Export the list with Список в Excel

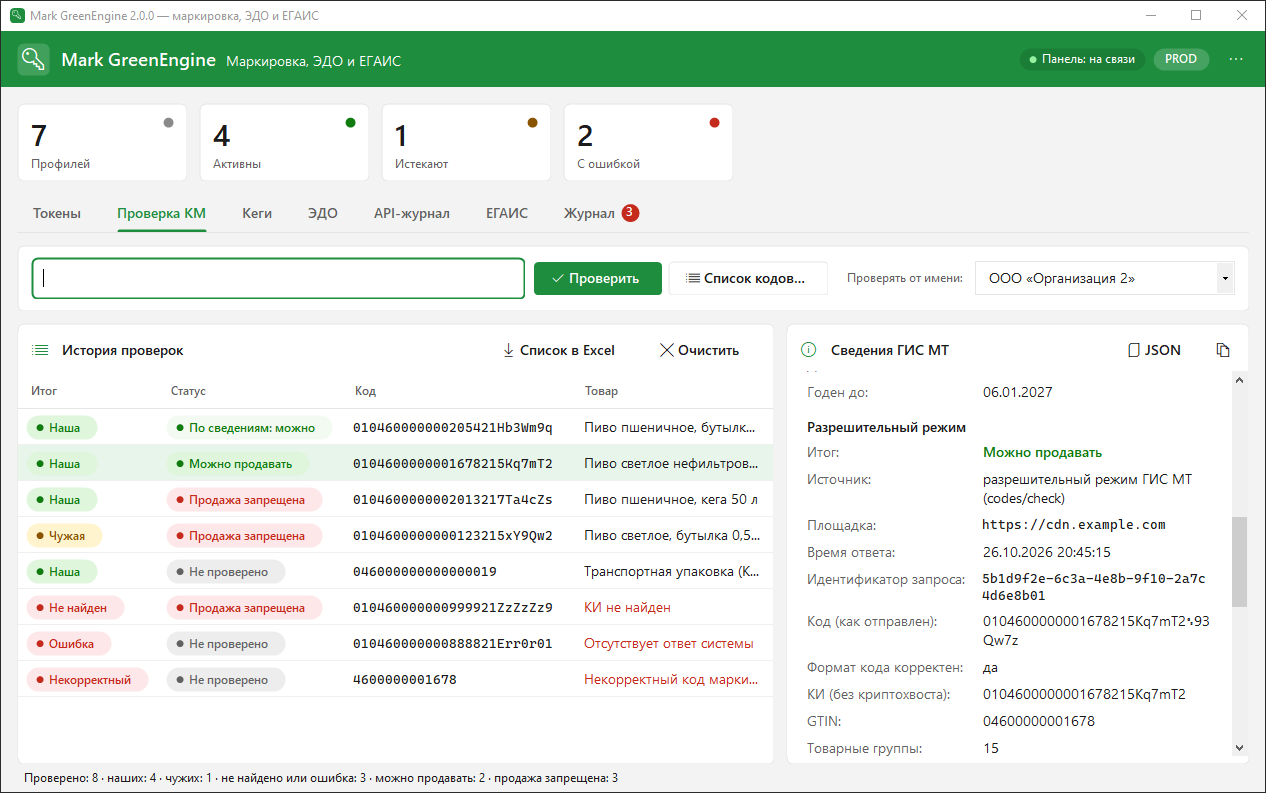(x=559, y=350)
